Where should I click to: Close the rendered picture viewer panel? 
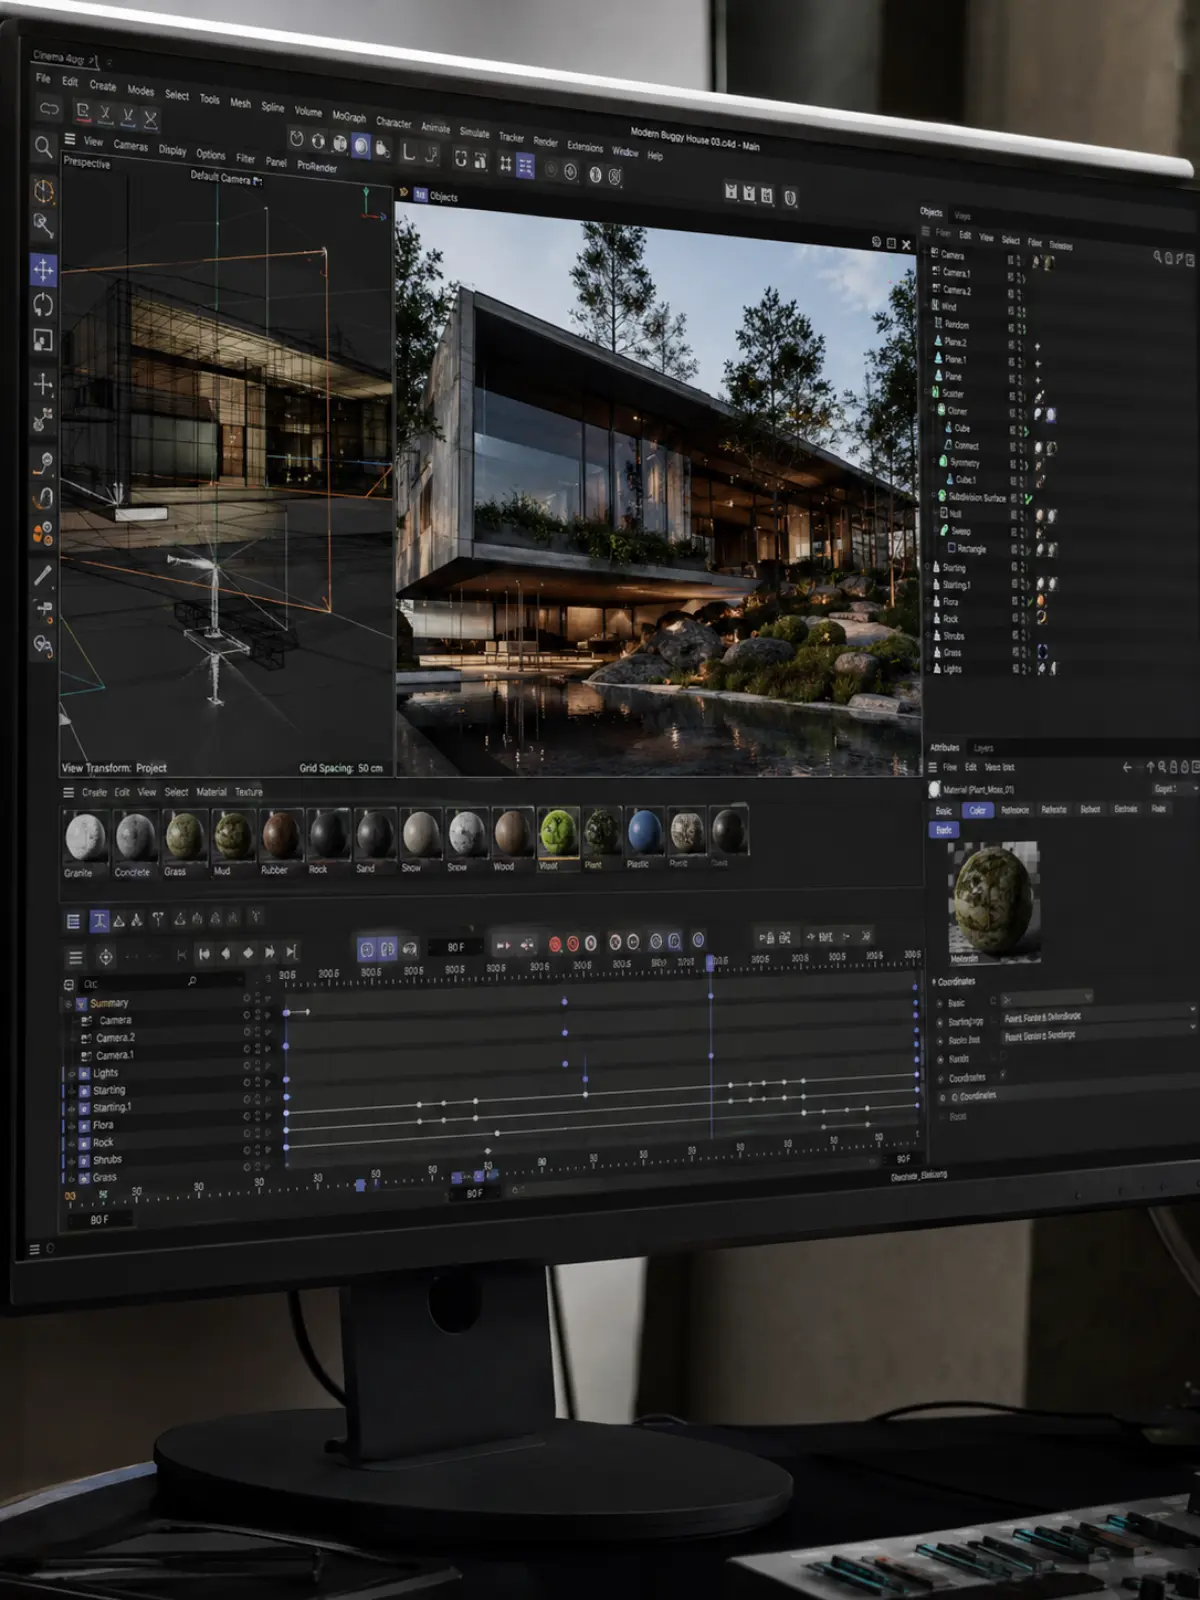tap(906, 245)
